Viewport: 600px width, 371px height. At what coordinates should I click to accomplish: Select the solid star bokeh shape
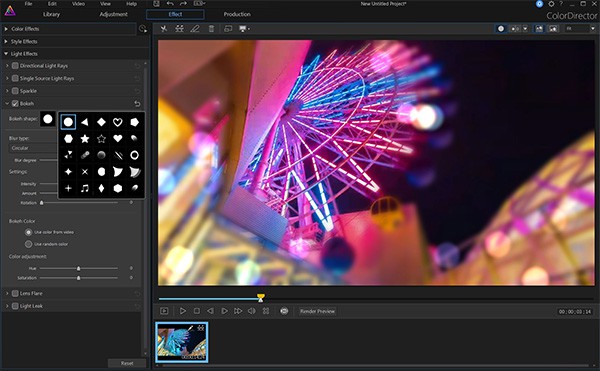click(x=85, y=138)
